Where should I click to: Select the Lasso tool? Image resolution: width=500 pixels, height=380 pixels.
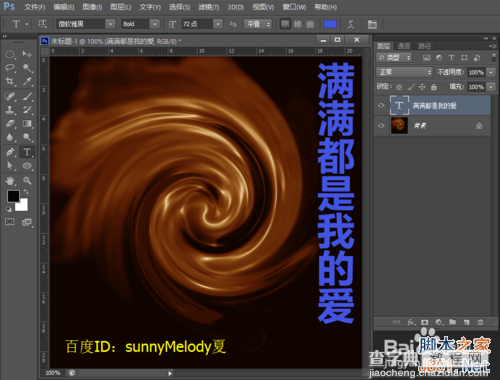pos(10,68)
